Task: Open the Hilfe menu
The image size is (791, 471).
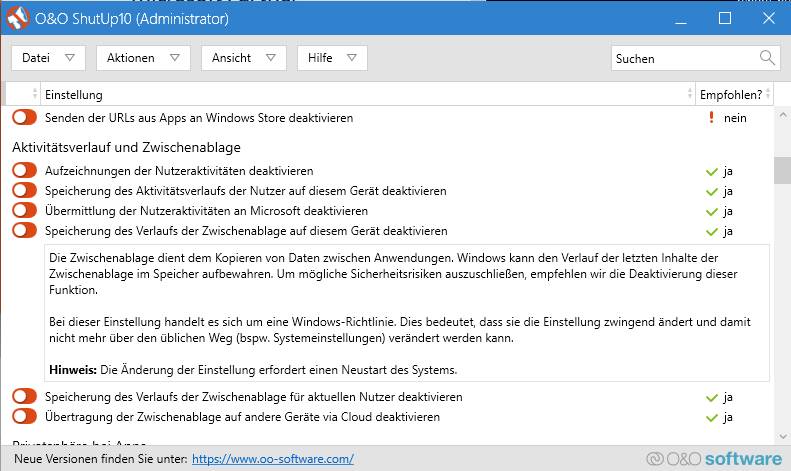Action: (332, 58)
